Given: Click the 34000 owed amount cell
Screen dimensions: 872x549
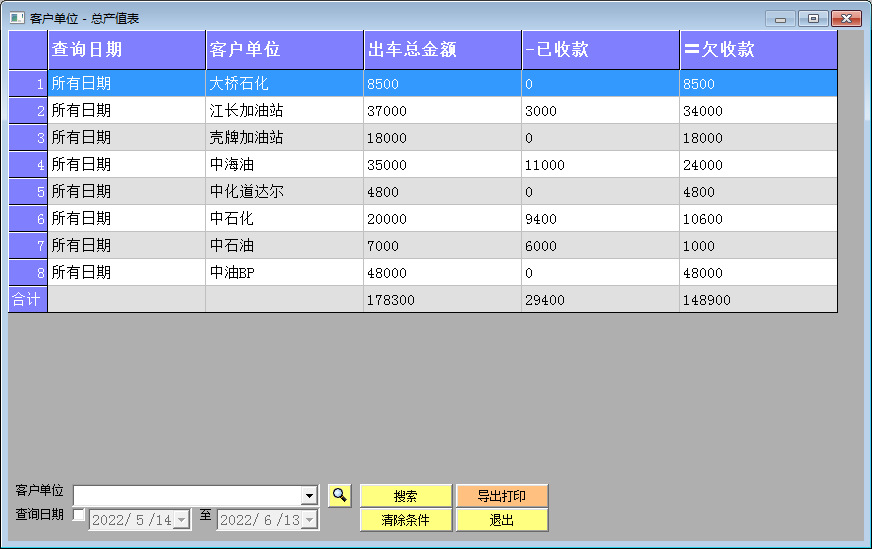Looking at the screenshot, I should [x=759, y=110].
